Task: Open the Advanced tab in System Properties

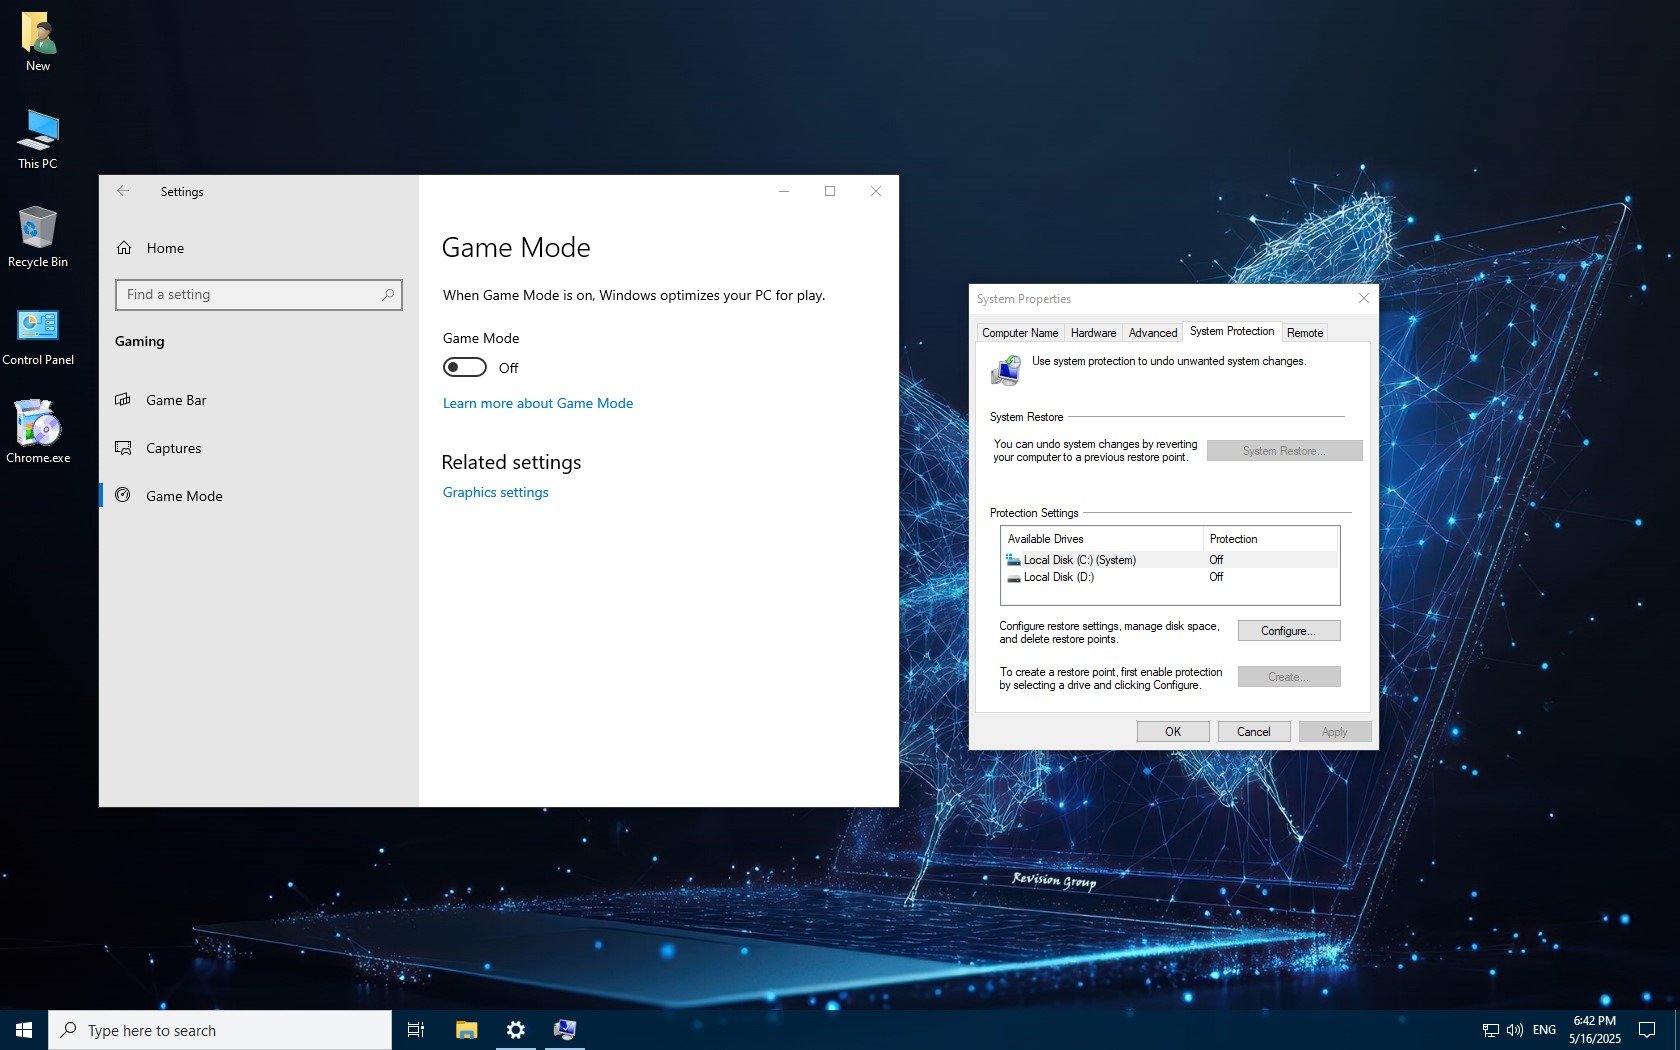Action: (x=1152, y=333)
